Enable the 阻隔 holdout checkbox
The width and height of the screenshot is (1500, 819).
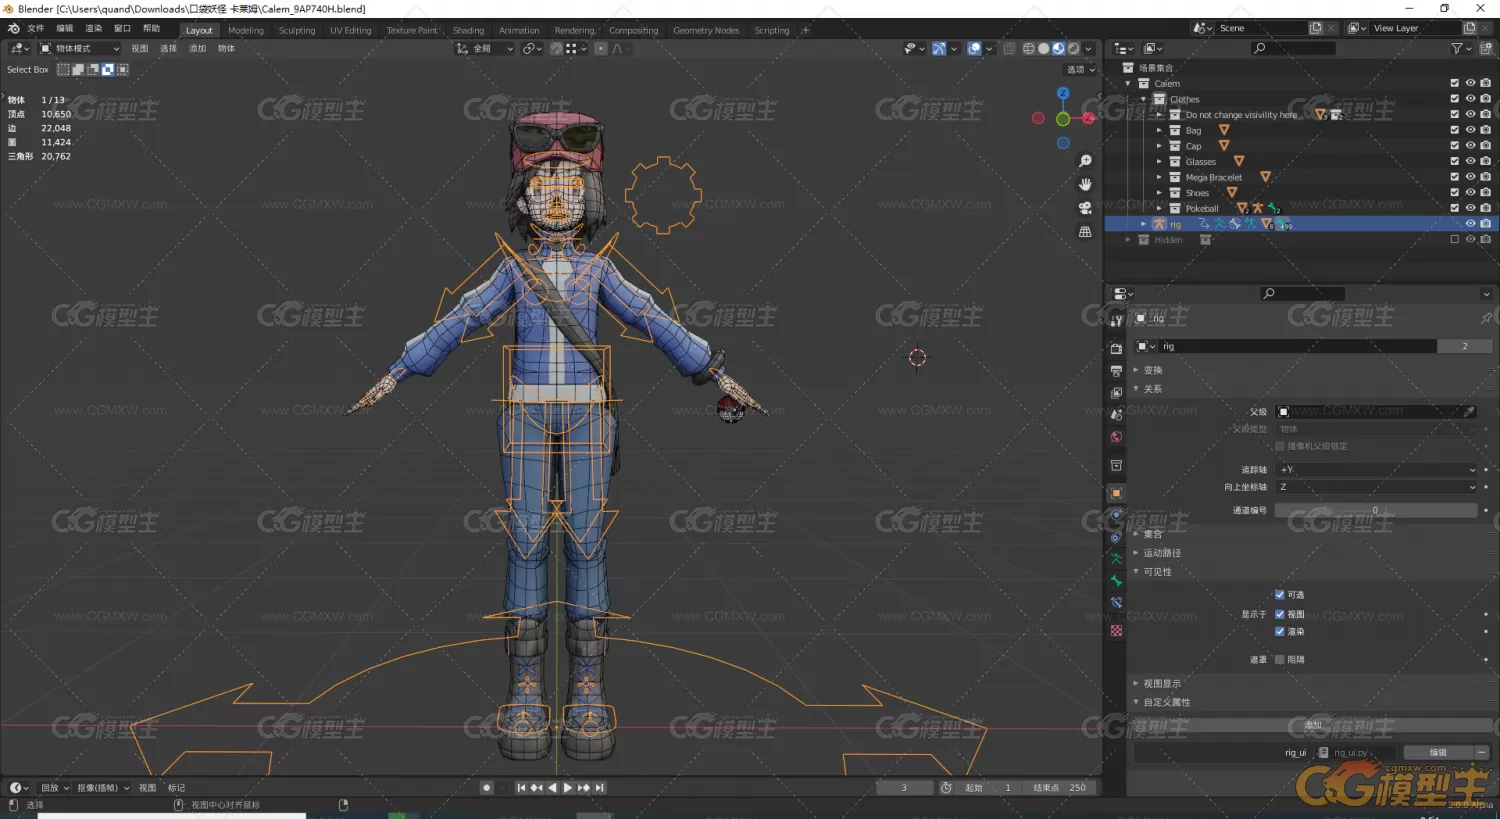(x=1279, y=660)
